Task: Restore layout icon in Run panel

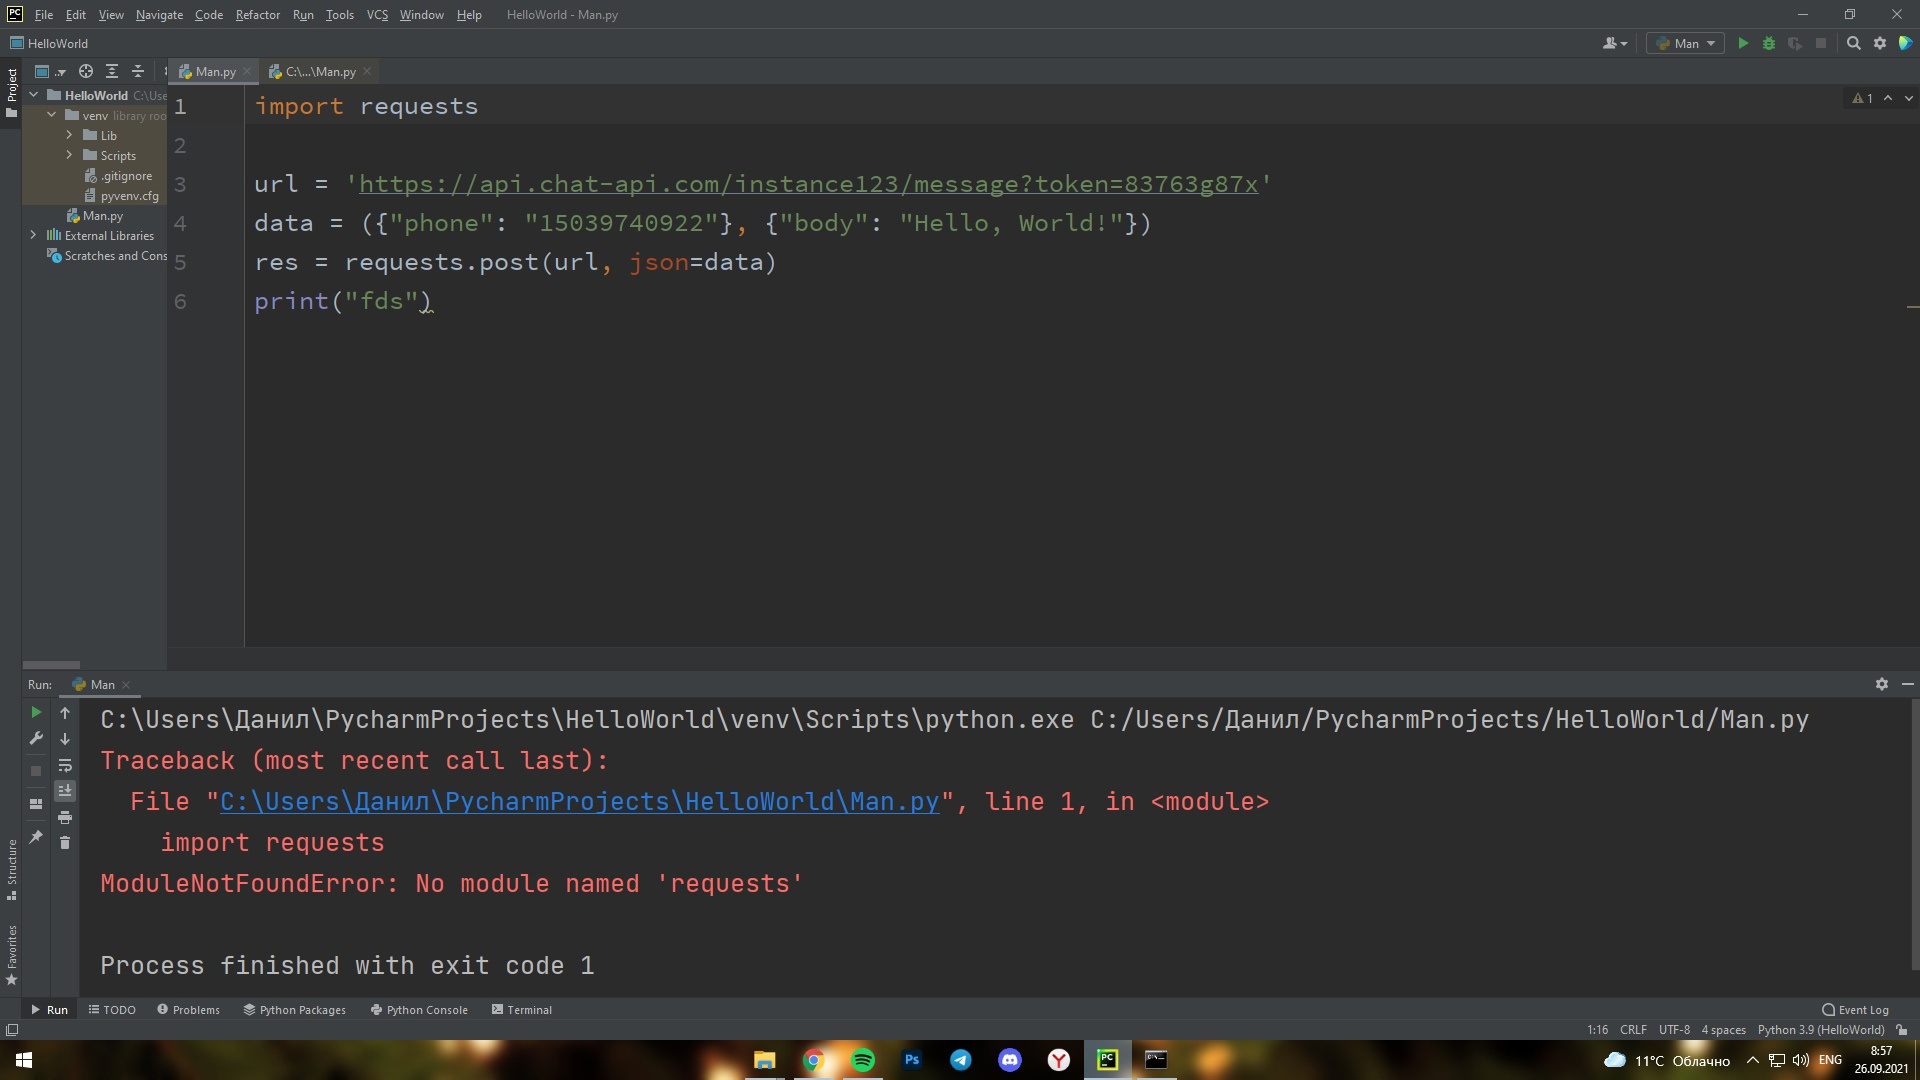Action: click(36, 803)
